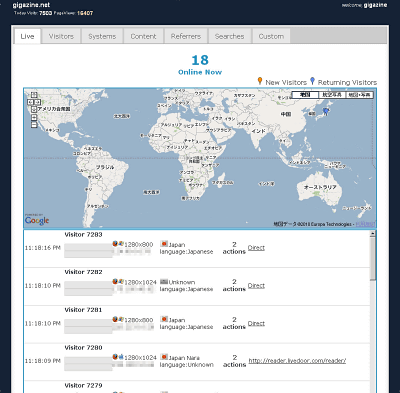Viewport: 400px width, 393px height.
Task: Click the blue visitor marker over Japan
Action: (x=326, y=111)
